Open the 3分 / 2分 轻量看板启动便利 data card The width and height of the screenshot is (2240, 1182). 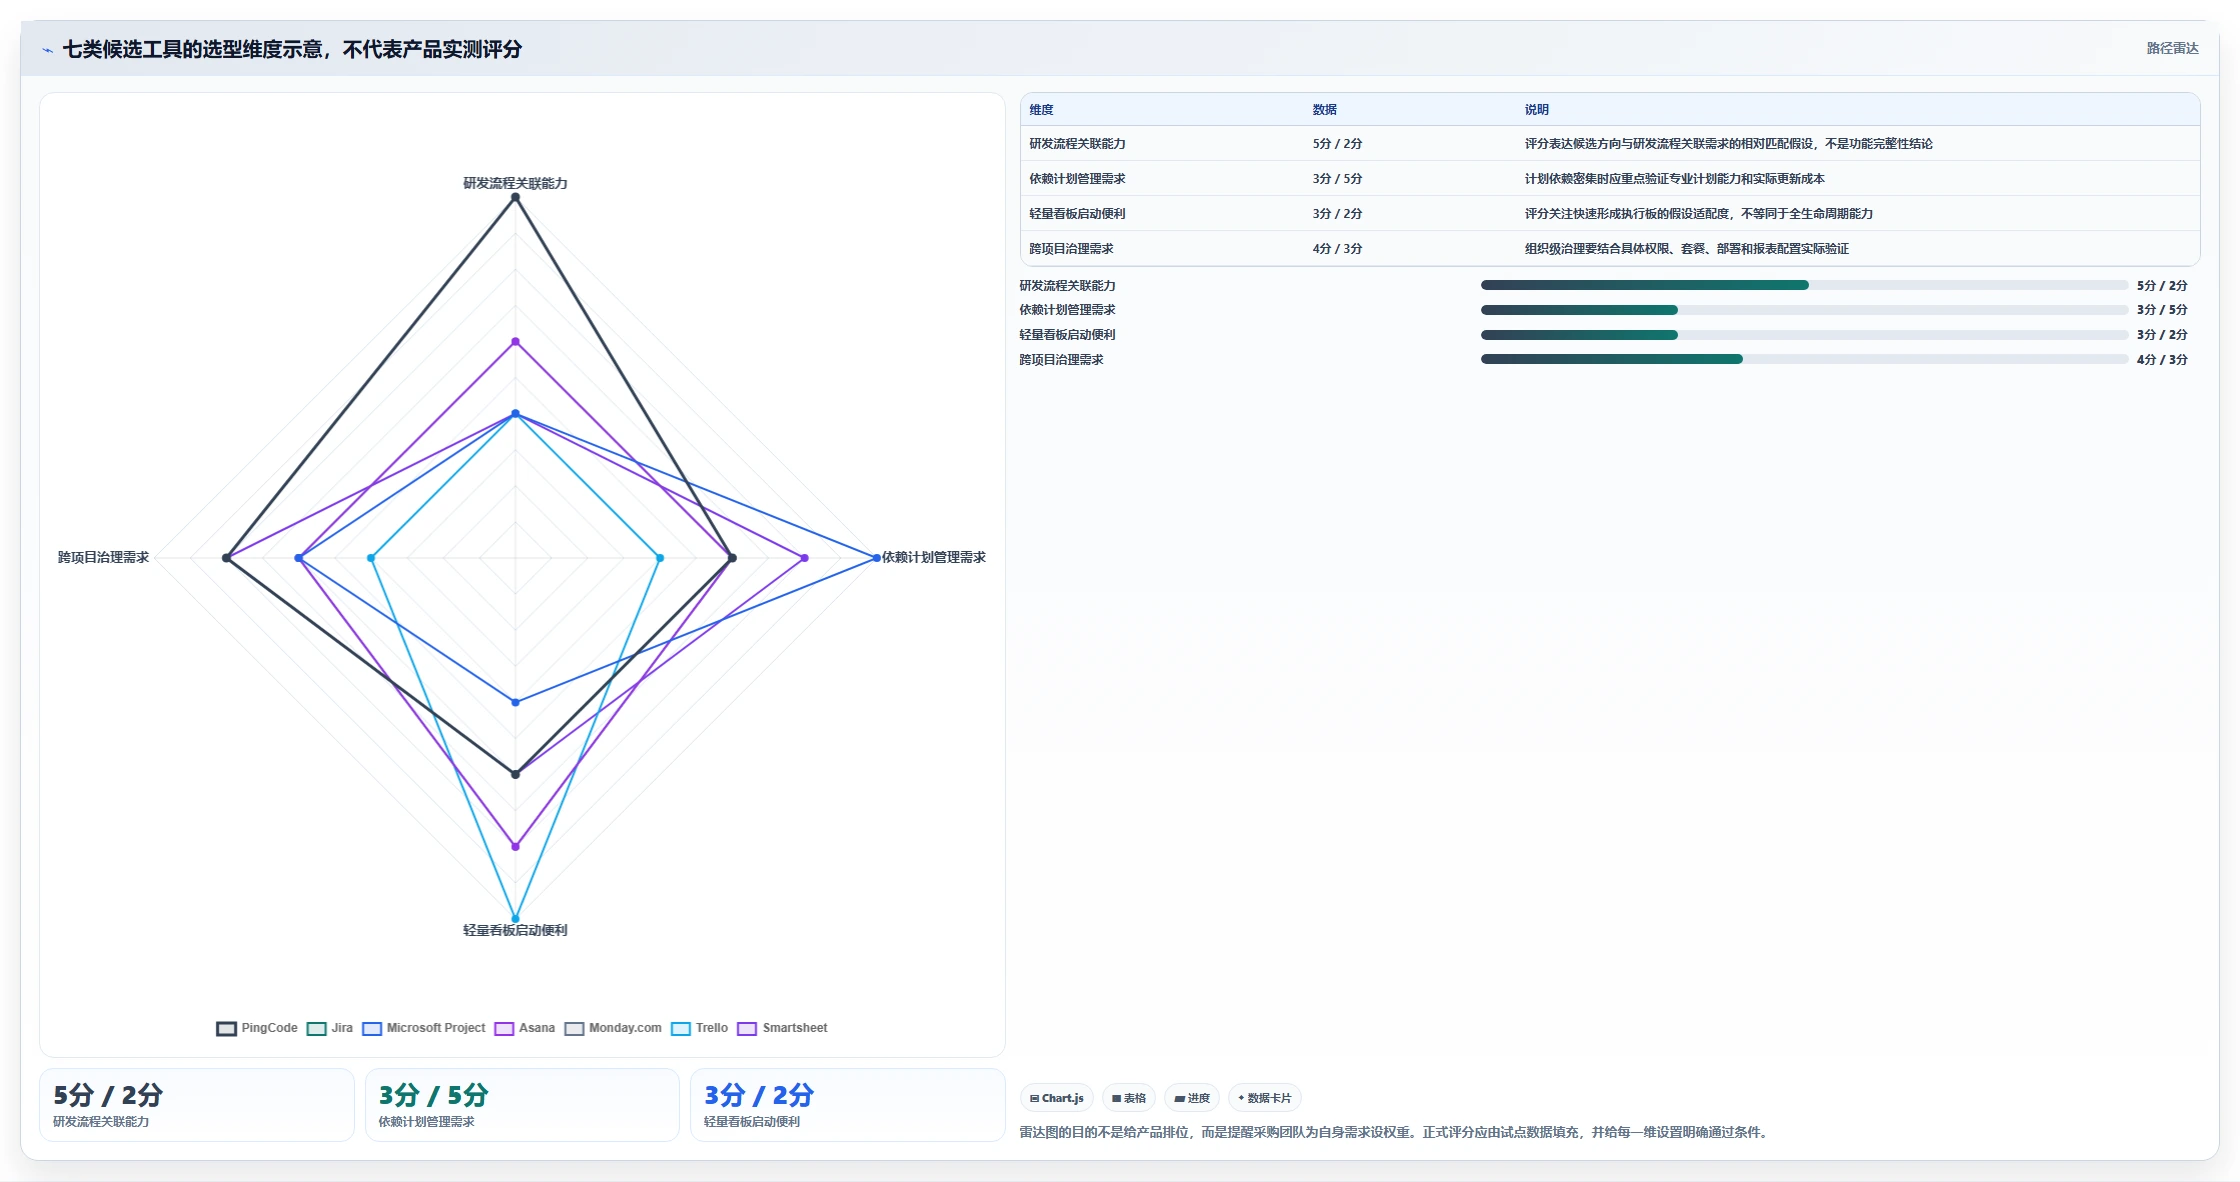[847, 1105]
